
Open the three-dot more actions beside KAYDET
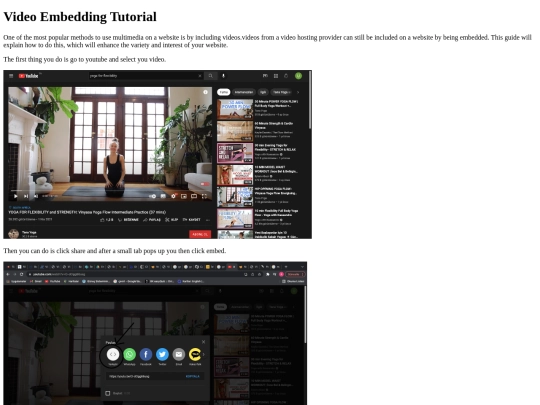208,220
